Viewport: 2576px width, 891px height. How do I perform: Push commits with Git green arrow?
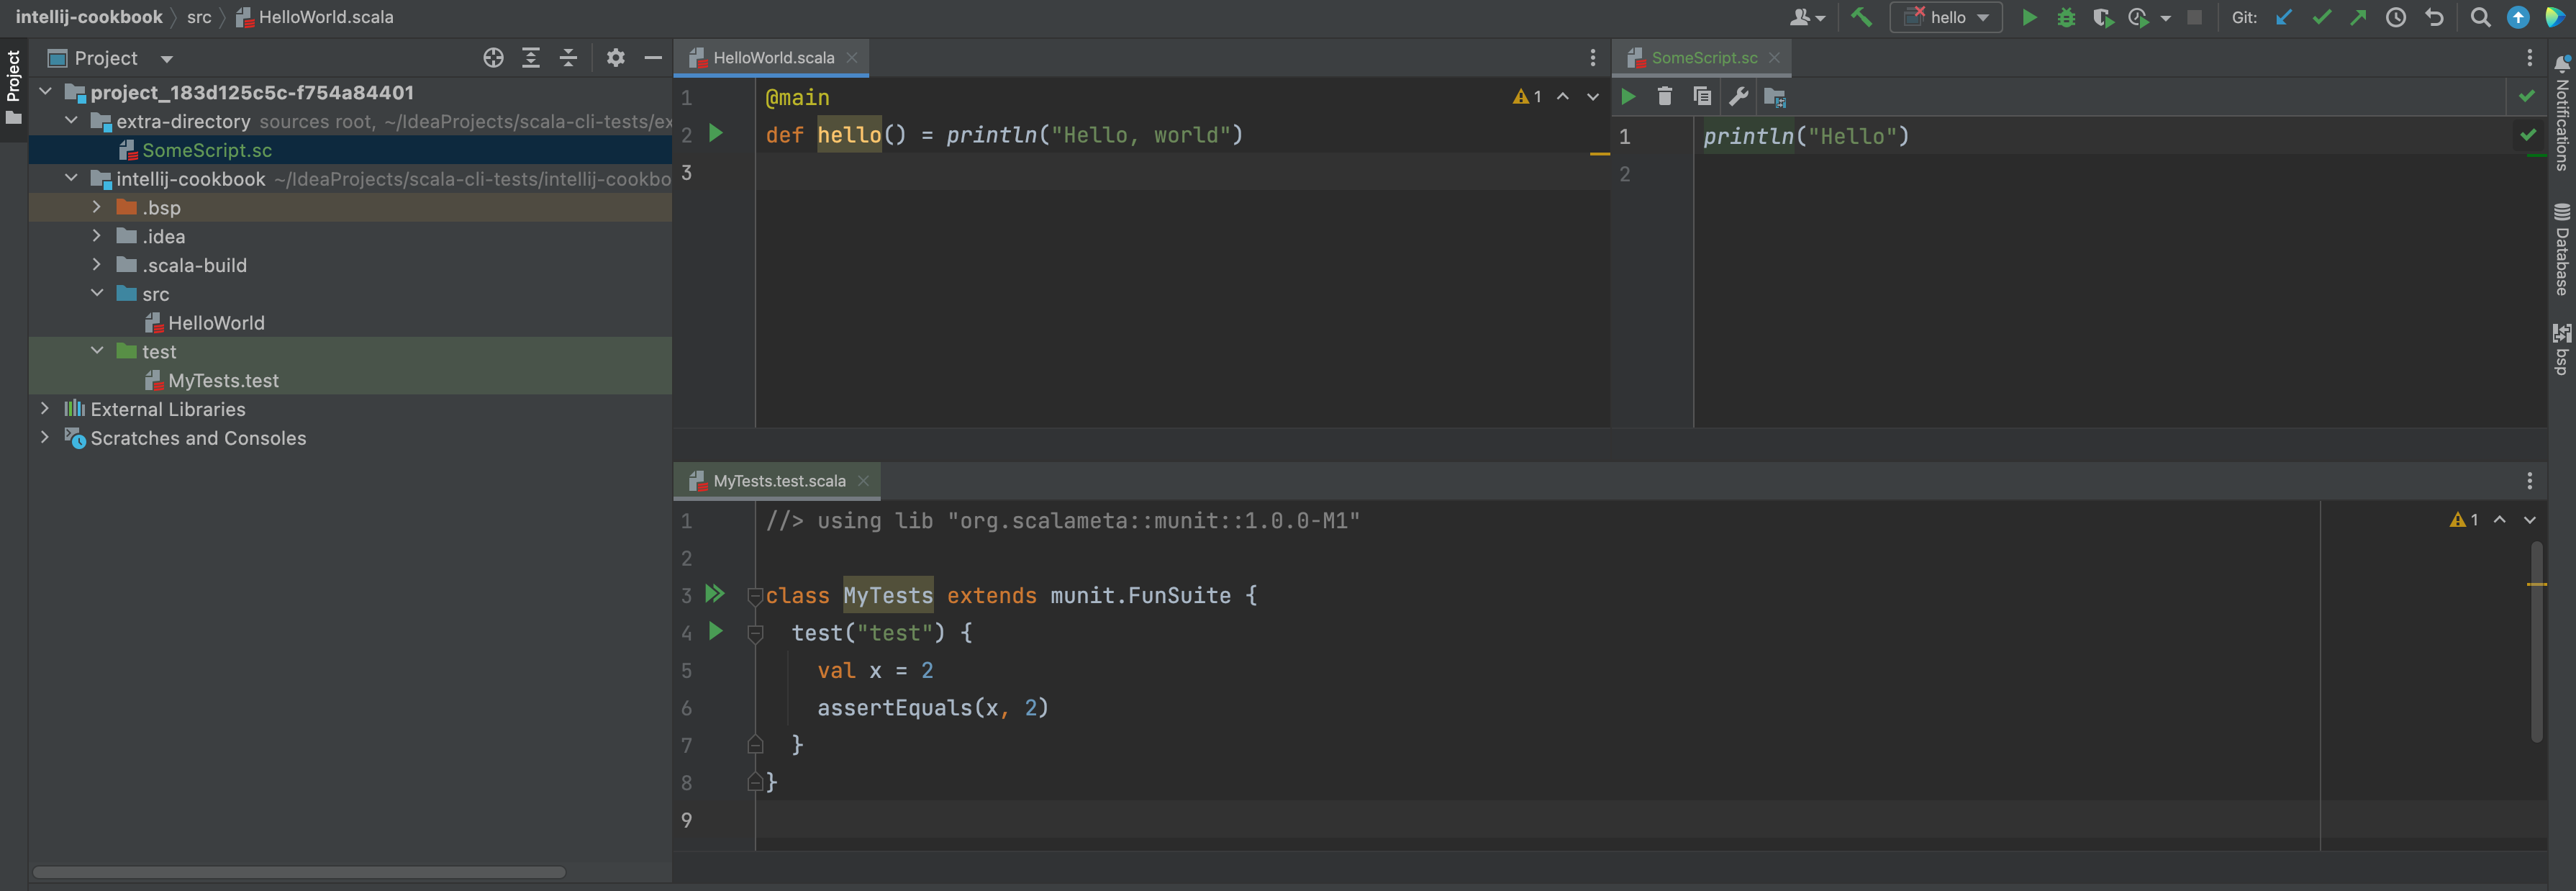coord(2358,17)
